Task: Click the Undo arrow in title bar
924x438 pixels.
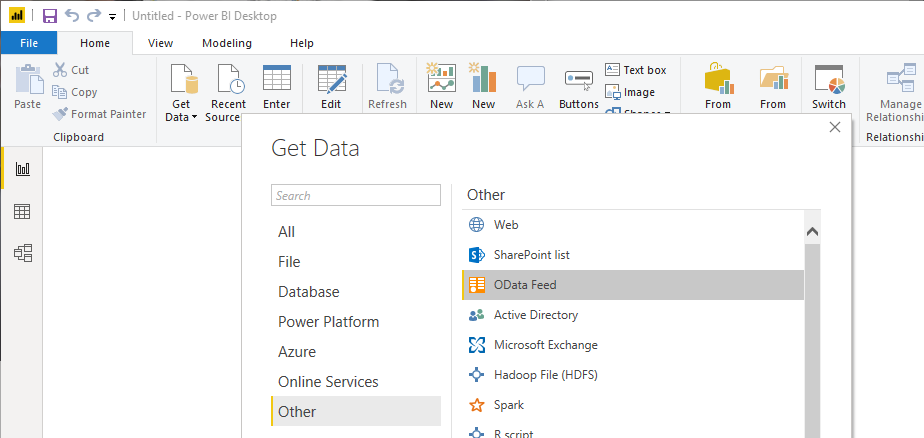Action: click(72, 16)
